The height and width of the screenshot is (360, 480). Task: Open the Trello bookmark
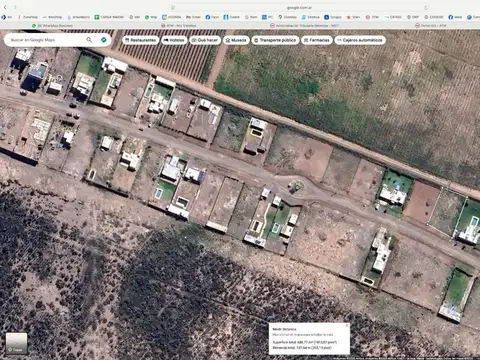(232, 17)
